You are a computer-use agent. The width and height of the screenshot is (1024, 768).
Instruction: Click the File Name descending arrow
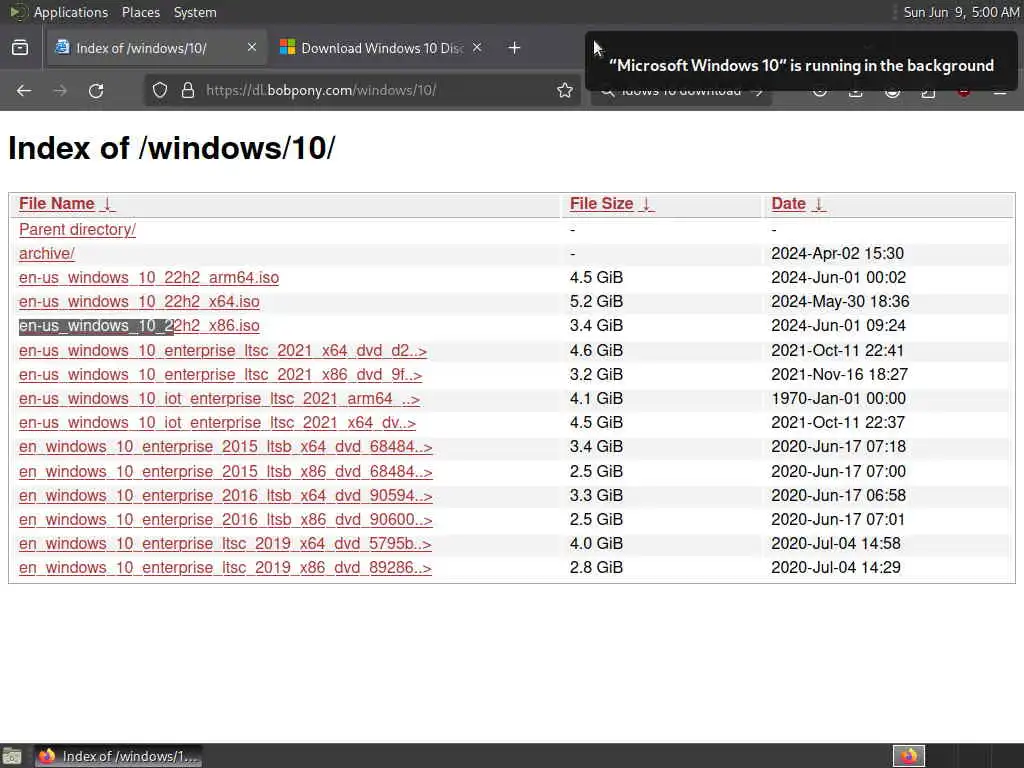pyautogui.click(x=108, y=204)
